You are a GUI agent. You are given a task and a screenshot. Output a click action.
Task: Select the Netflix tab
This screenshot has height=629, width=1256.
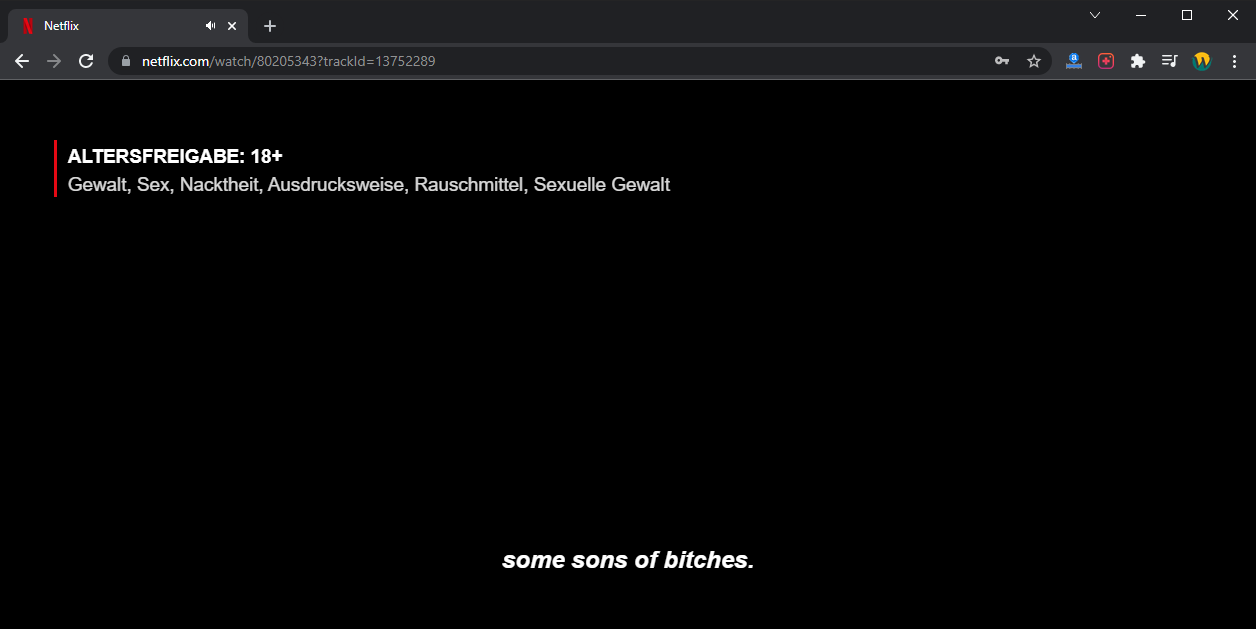pyautogui.click(x=128, y=26)
